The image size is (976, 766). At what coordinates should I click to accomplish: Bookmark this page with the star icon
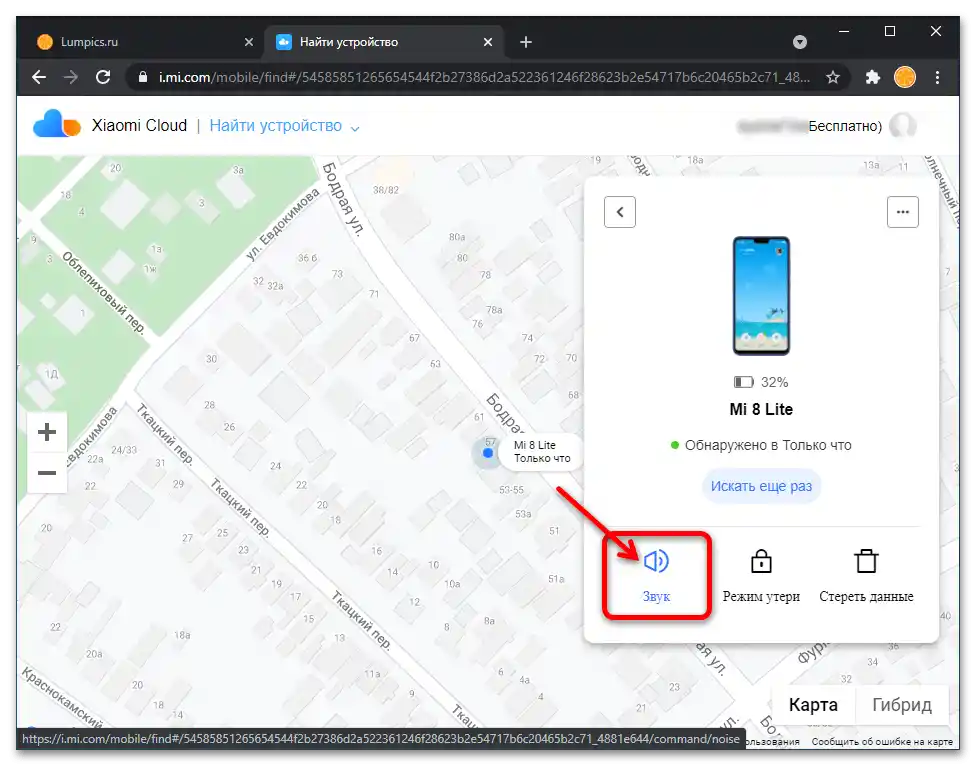(x=833, y=77)
